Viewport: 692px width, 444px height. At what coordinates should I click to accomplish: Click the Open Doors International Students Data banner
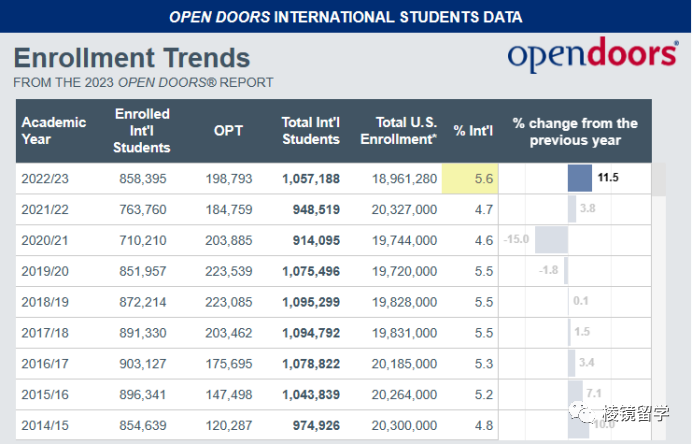(x=346, y=17)
